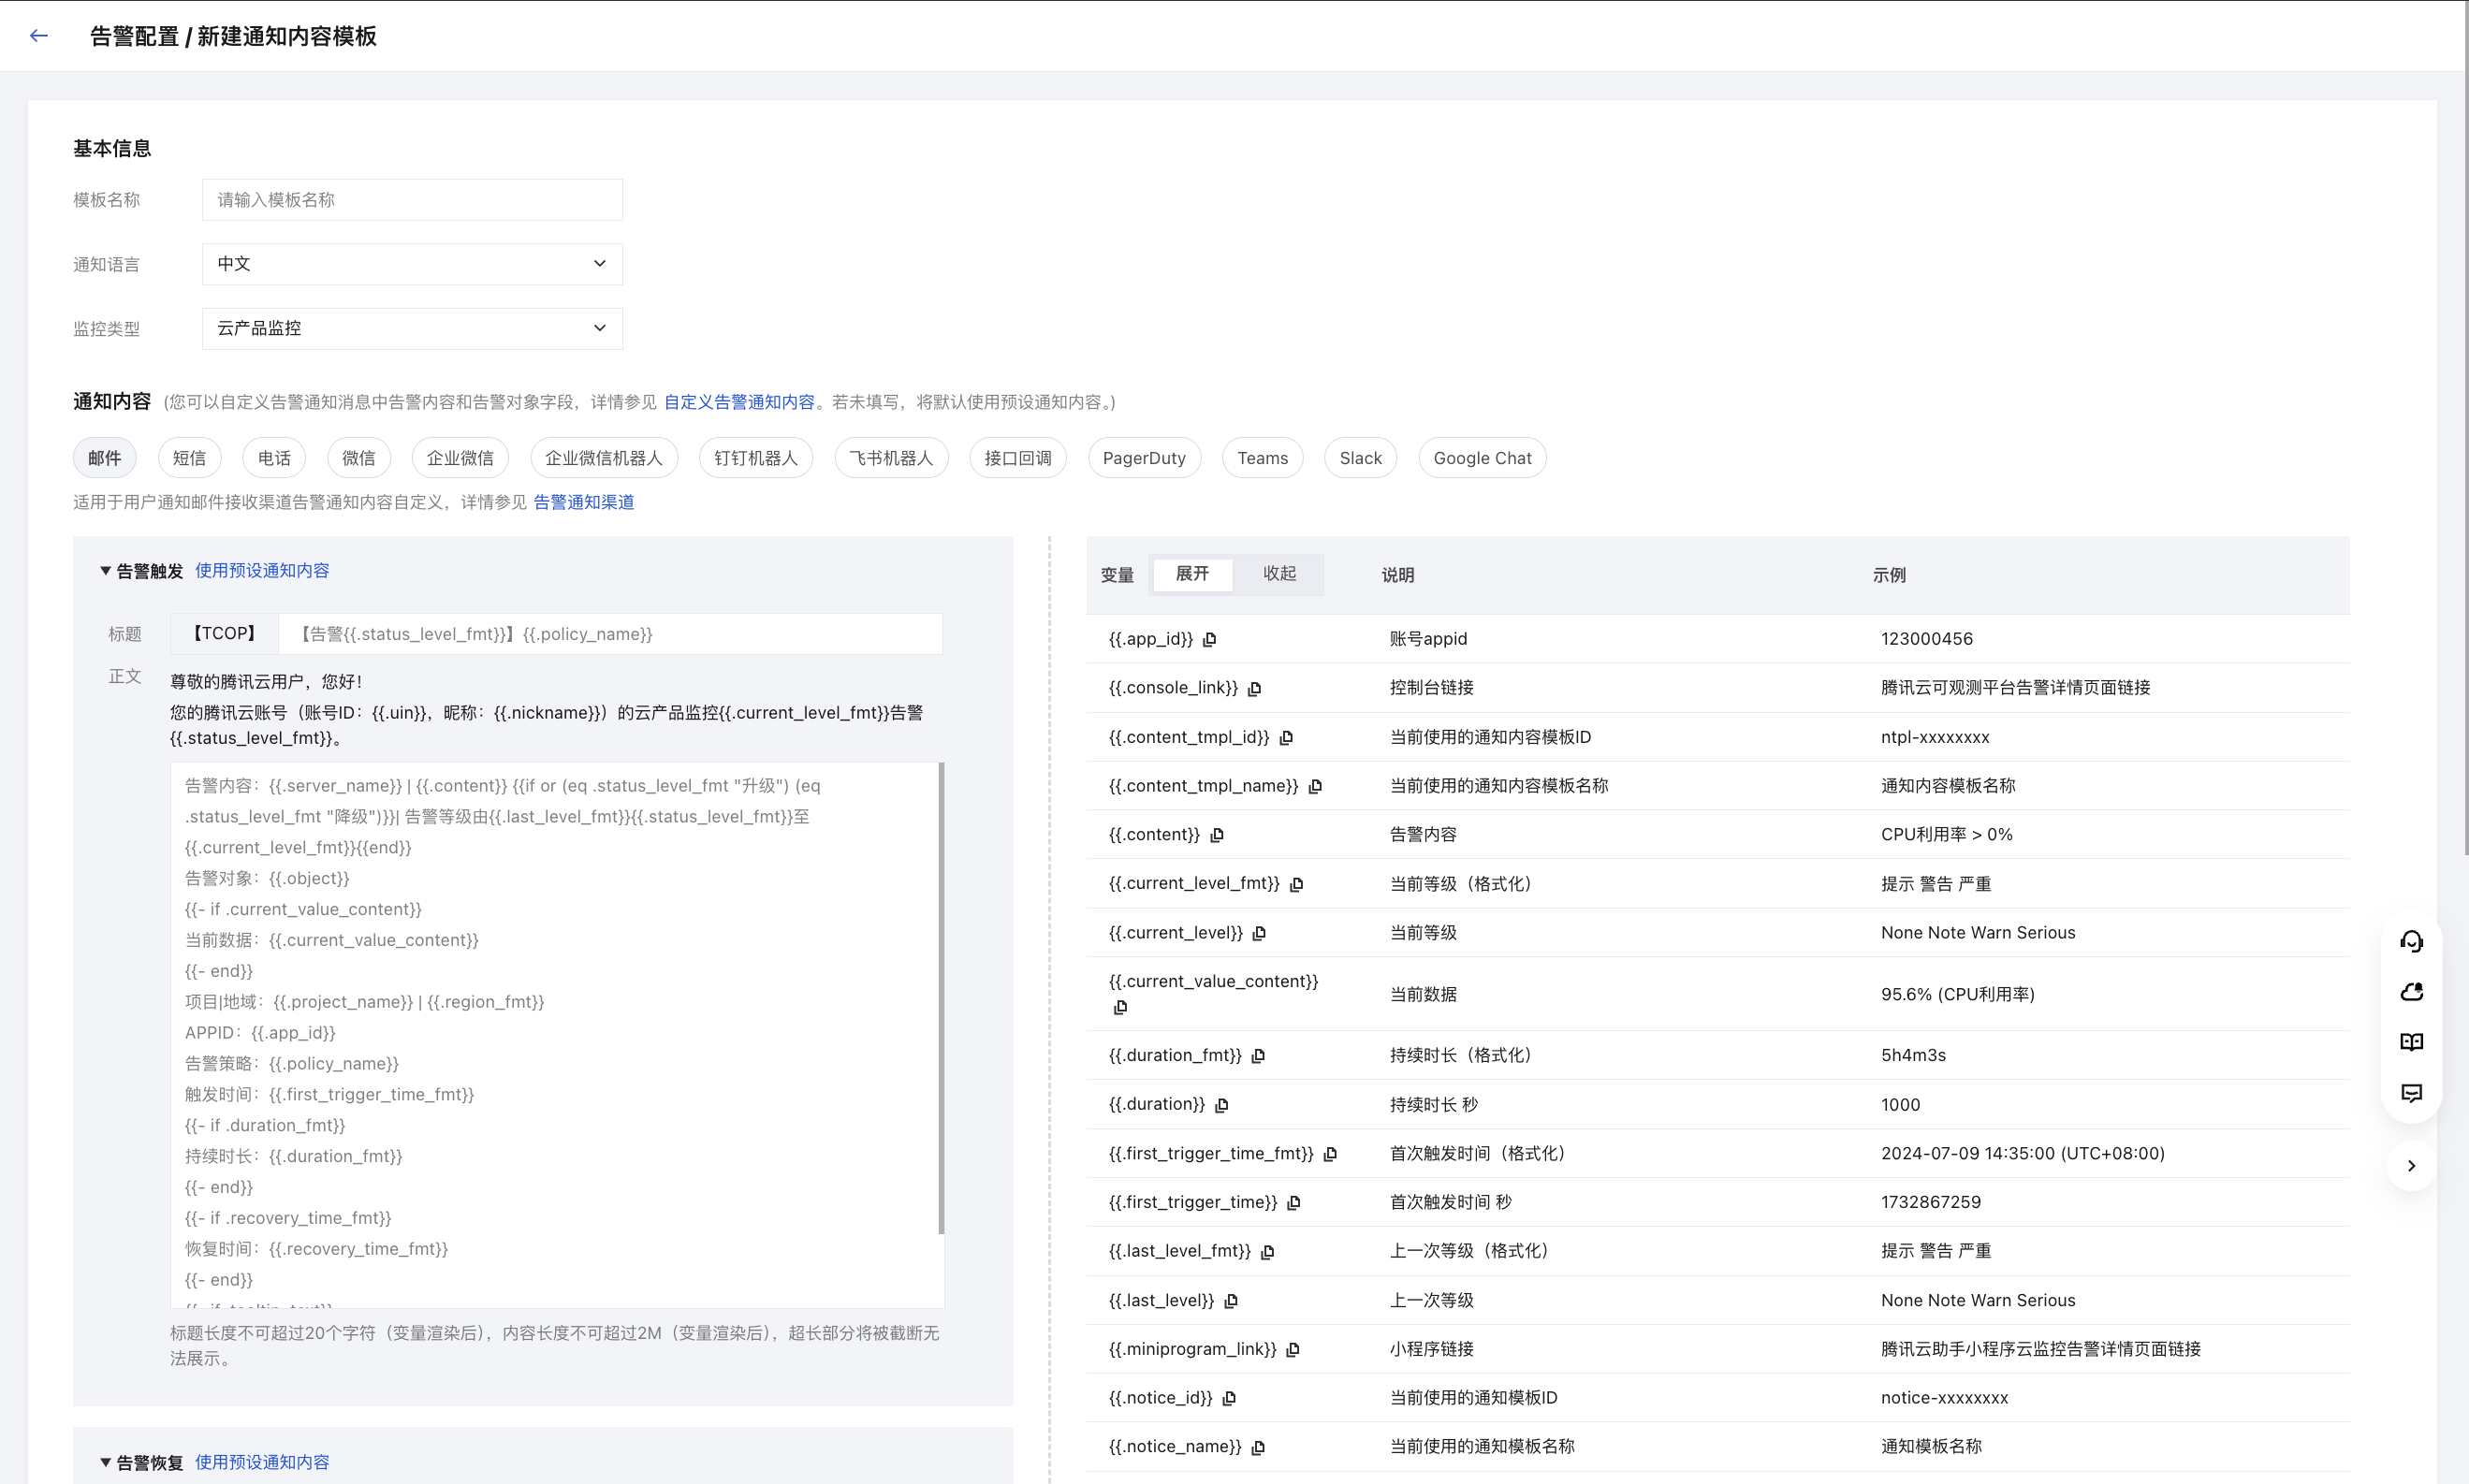
Task: Open the 自定义告警通知内容 help link
Action: pyautogui.click(x=739, y=402)
